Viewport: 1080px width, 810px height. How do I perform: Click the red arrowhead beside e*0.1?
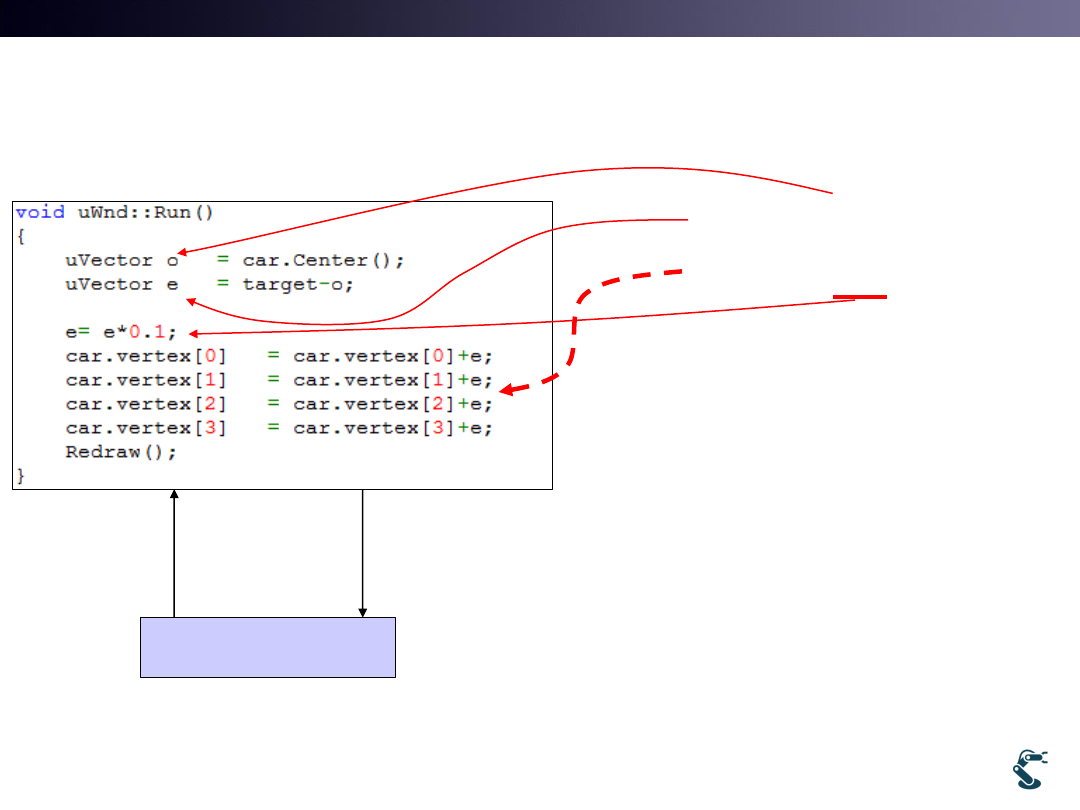[x=194, y=333]
